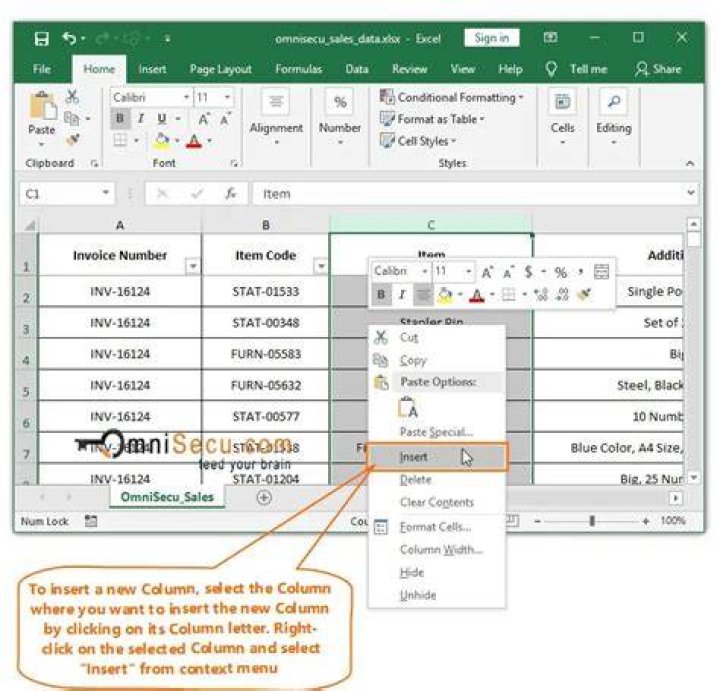Viewport: 720px width, 691px height.
Task: Click Percent Style in mini toolbar
Action: coord(560,272)
